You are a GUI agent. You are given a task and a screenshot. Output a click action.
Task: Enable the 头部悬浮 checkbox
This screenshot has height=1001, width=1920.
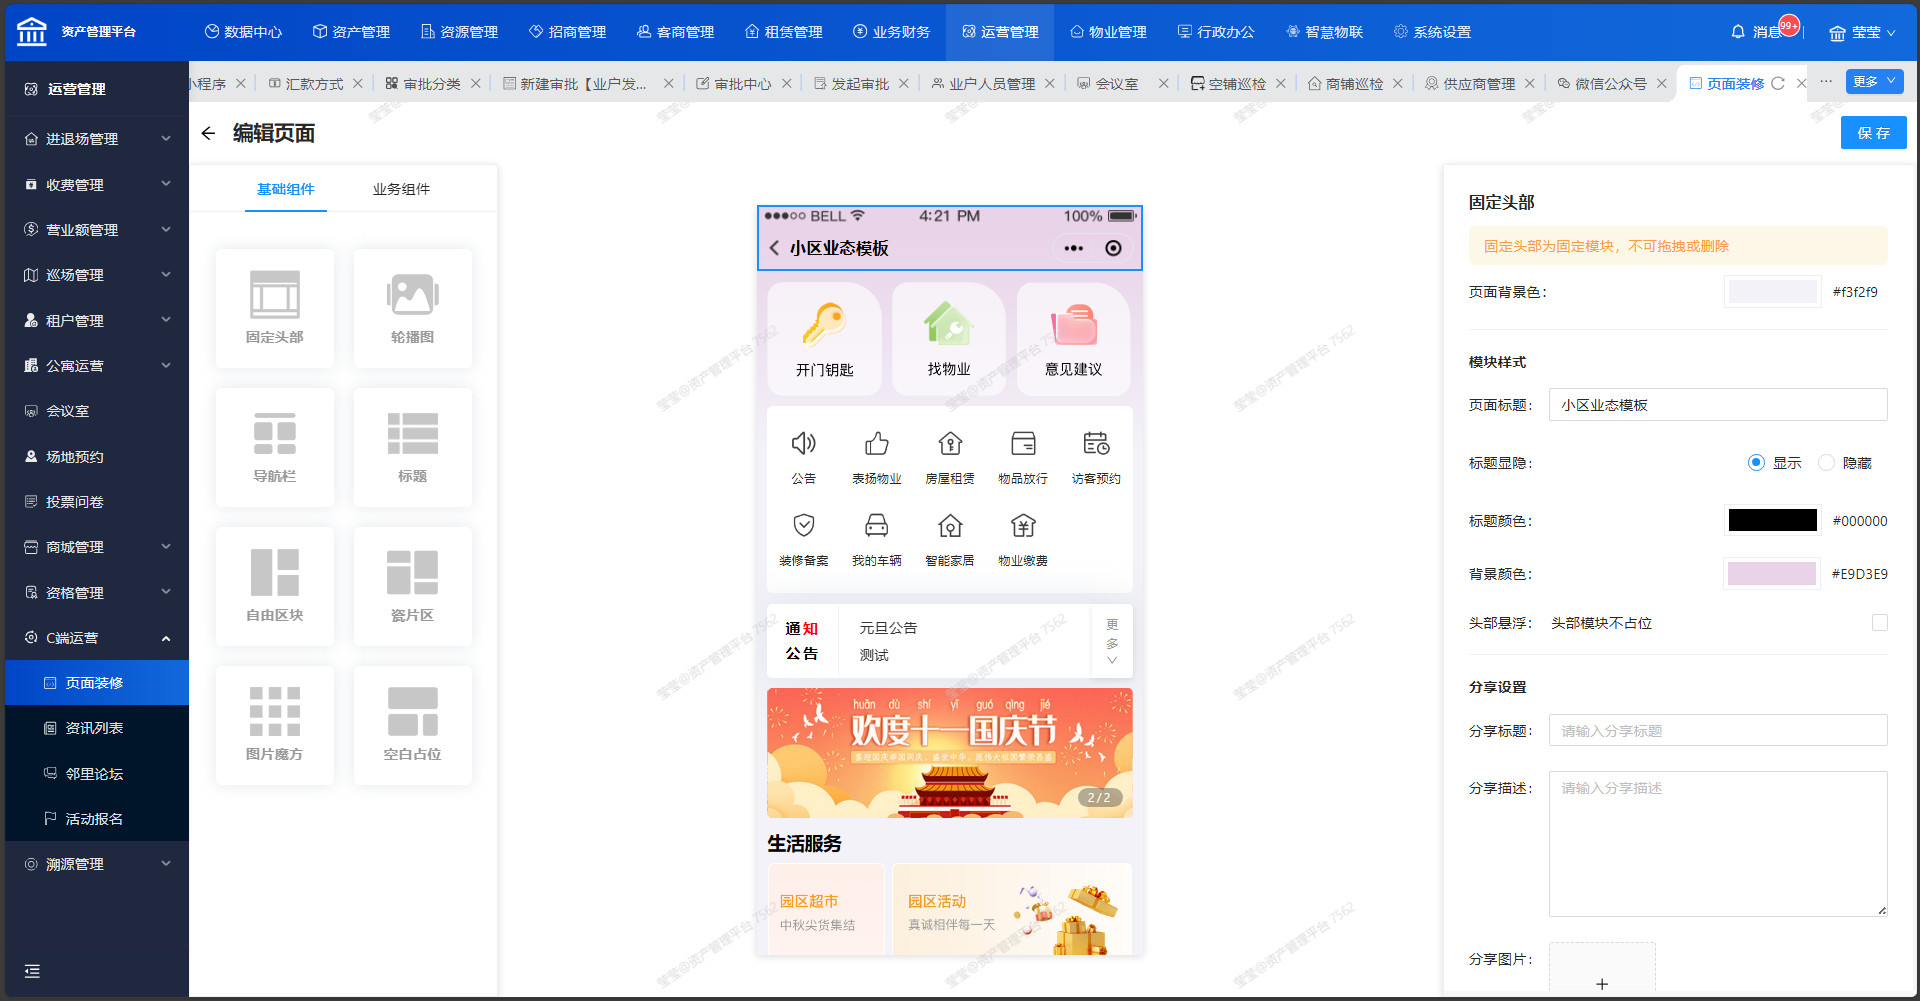coord(1880,623)
